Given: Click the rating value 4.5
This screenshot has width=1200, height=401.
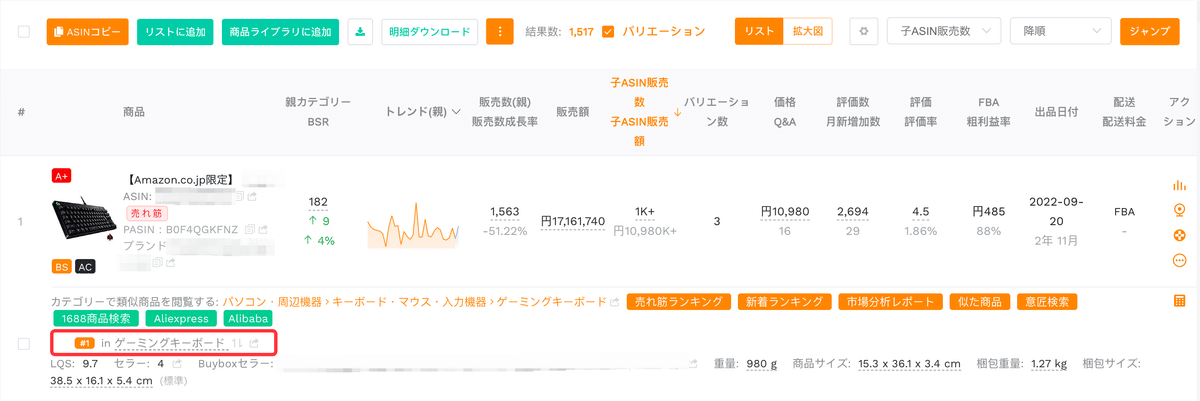Looking at the screenshot, I should click(922, 212).
